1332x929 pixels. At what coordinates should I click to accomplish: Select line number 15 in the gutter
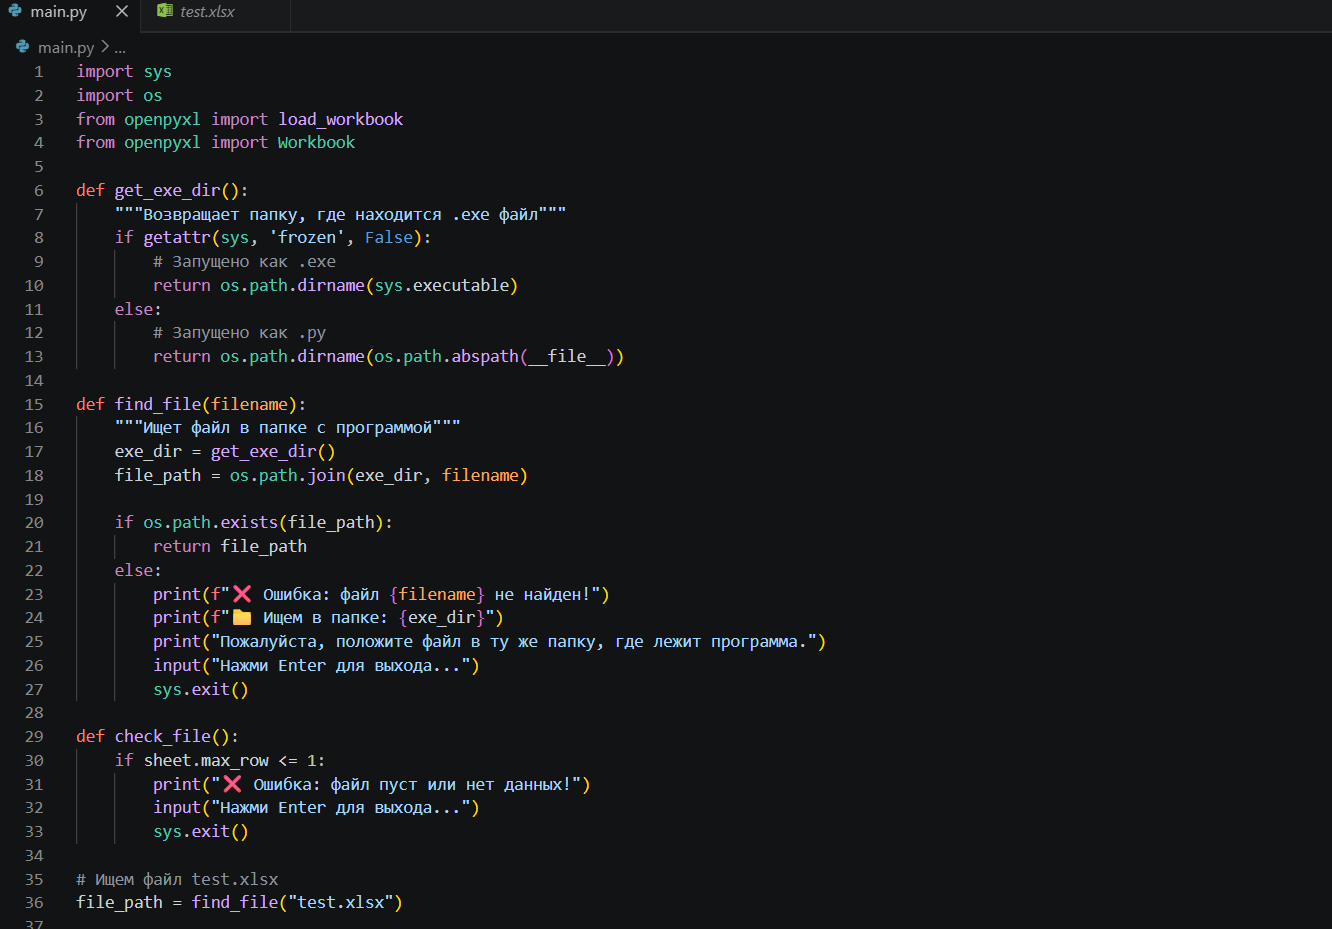pyautogui.click(x=34, y=404)
